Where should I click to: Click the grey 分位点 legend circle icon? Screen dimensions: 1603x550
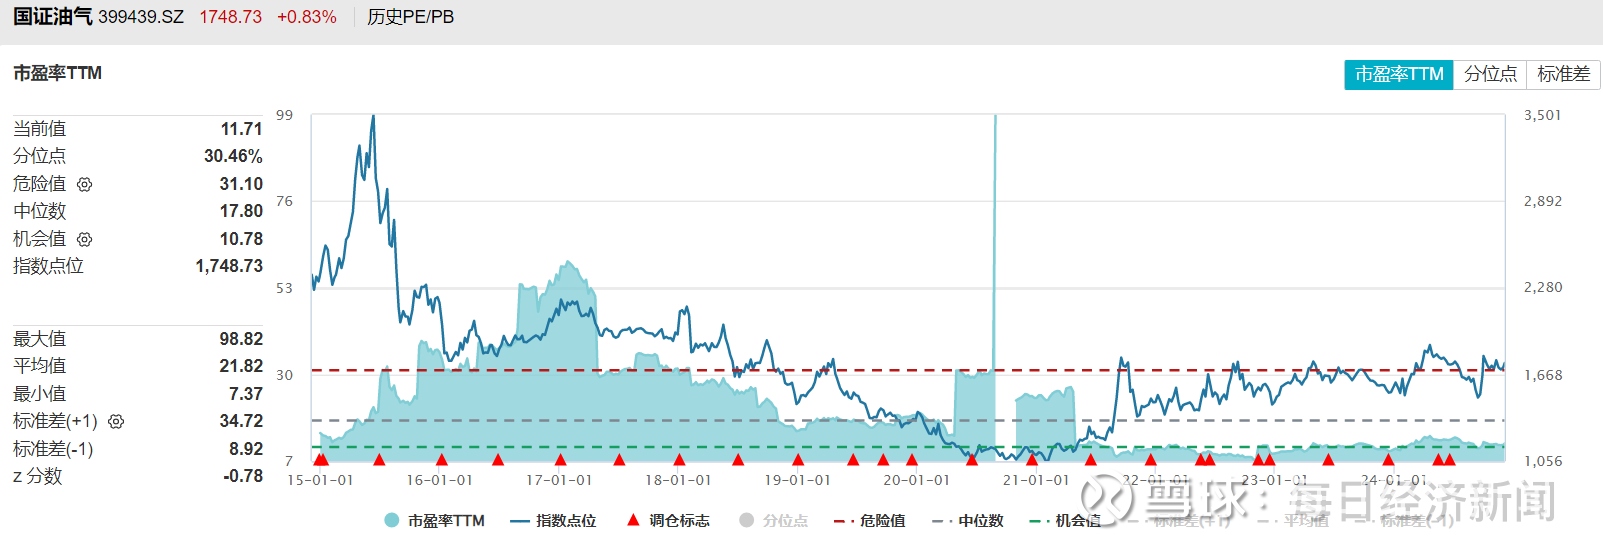(746, 520)
